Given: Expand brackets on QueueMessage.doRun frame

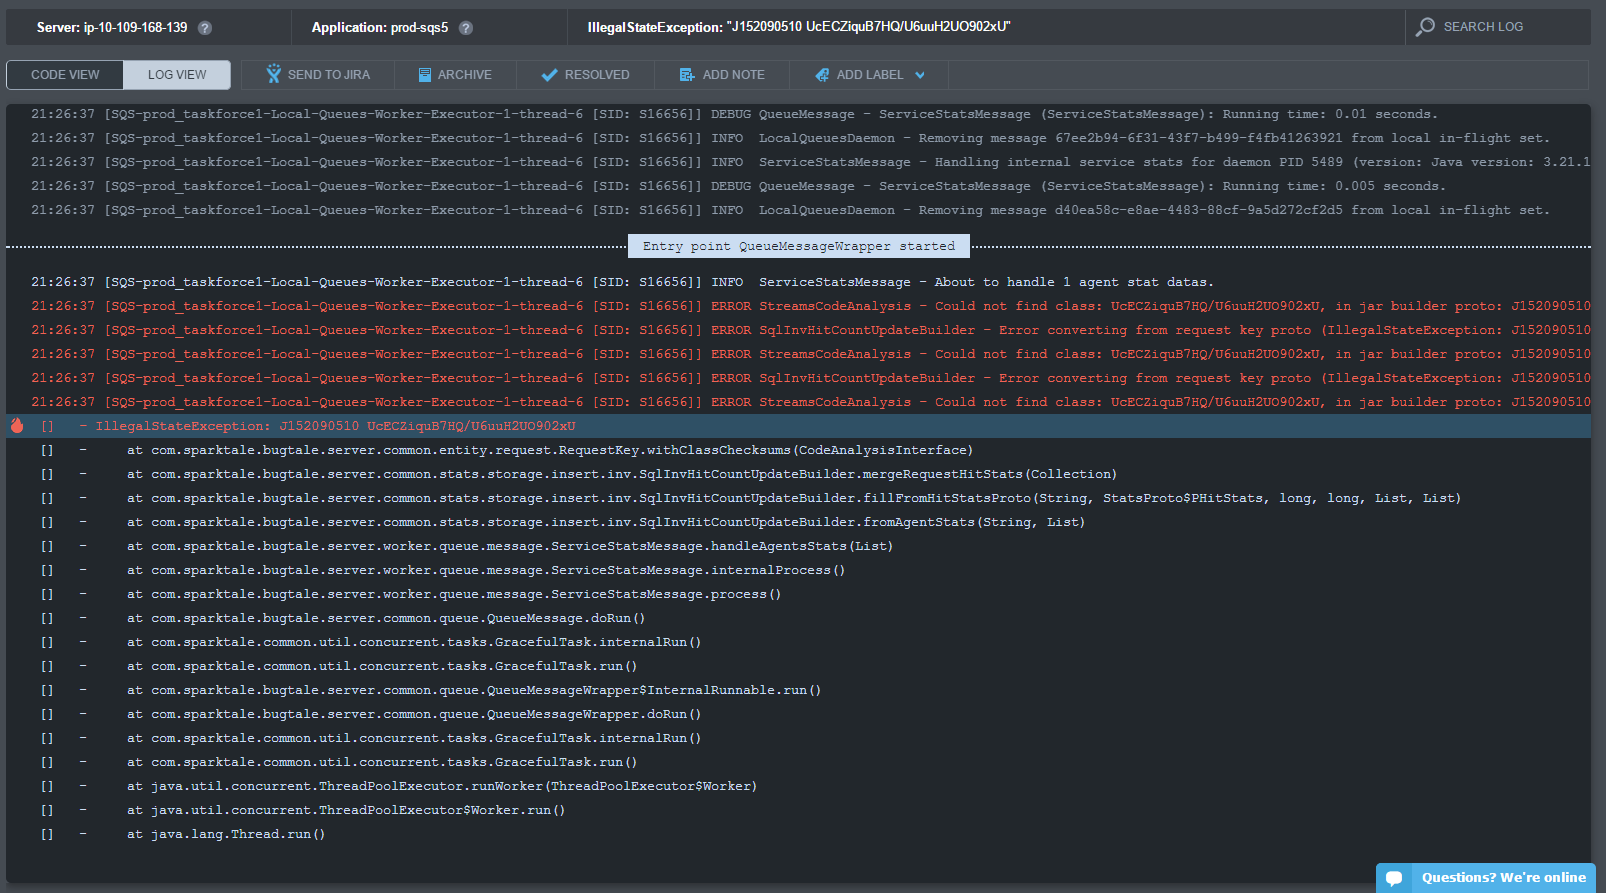Looking at the screenshot, I should [47, 618].
